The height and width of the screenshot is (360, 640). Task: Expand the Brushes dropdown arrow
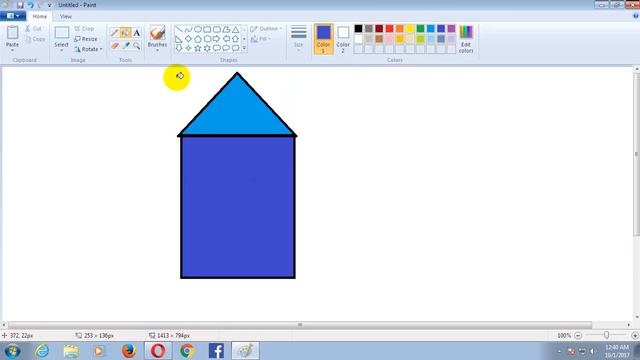157,50
